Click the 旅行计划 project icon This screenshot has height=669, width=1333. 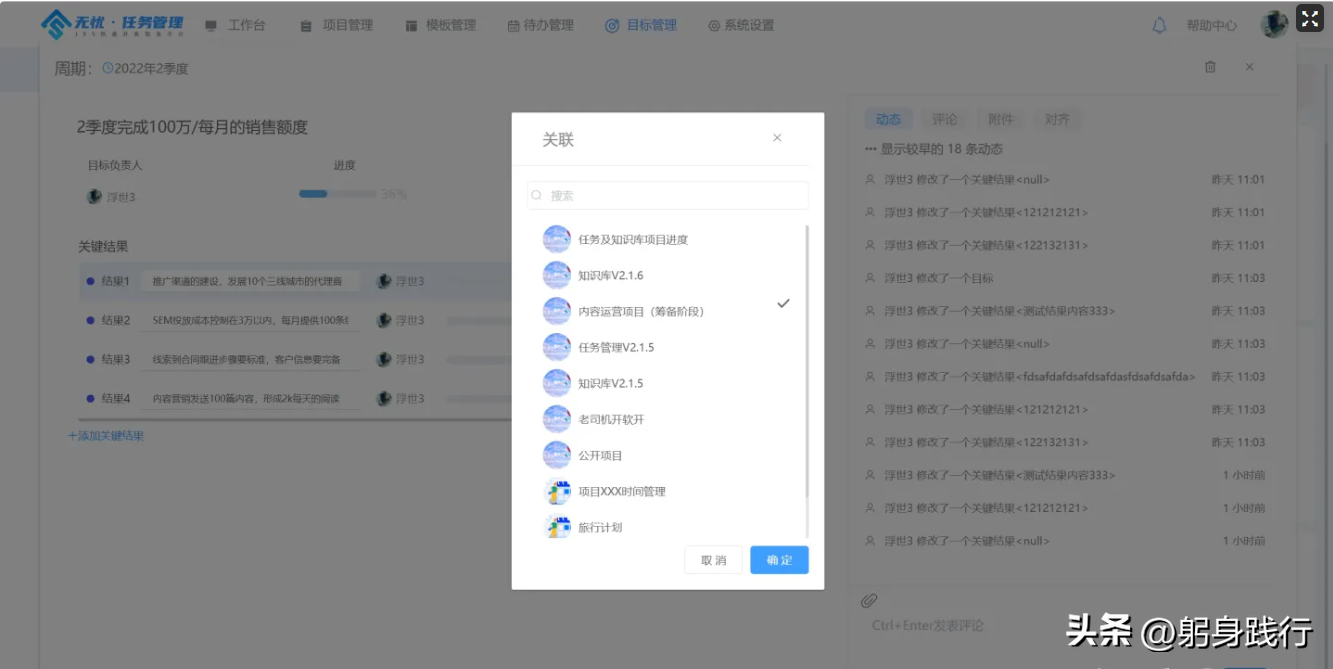coord(557,527)
